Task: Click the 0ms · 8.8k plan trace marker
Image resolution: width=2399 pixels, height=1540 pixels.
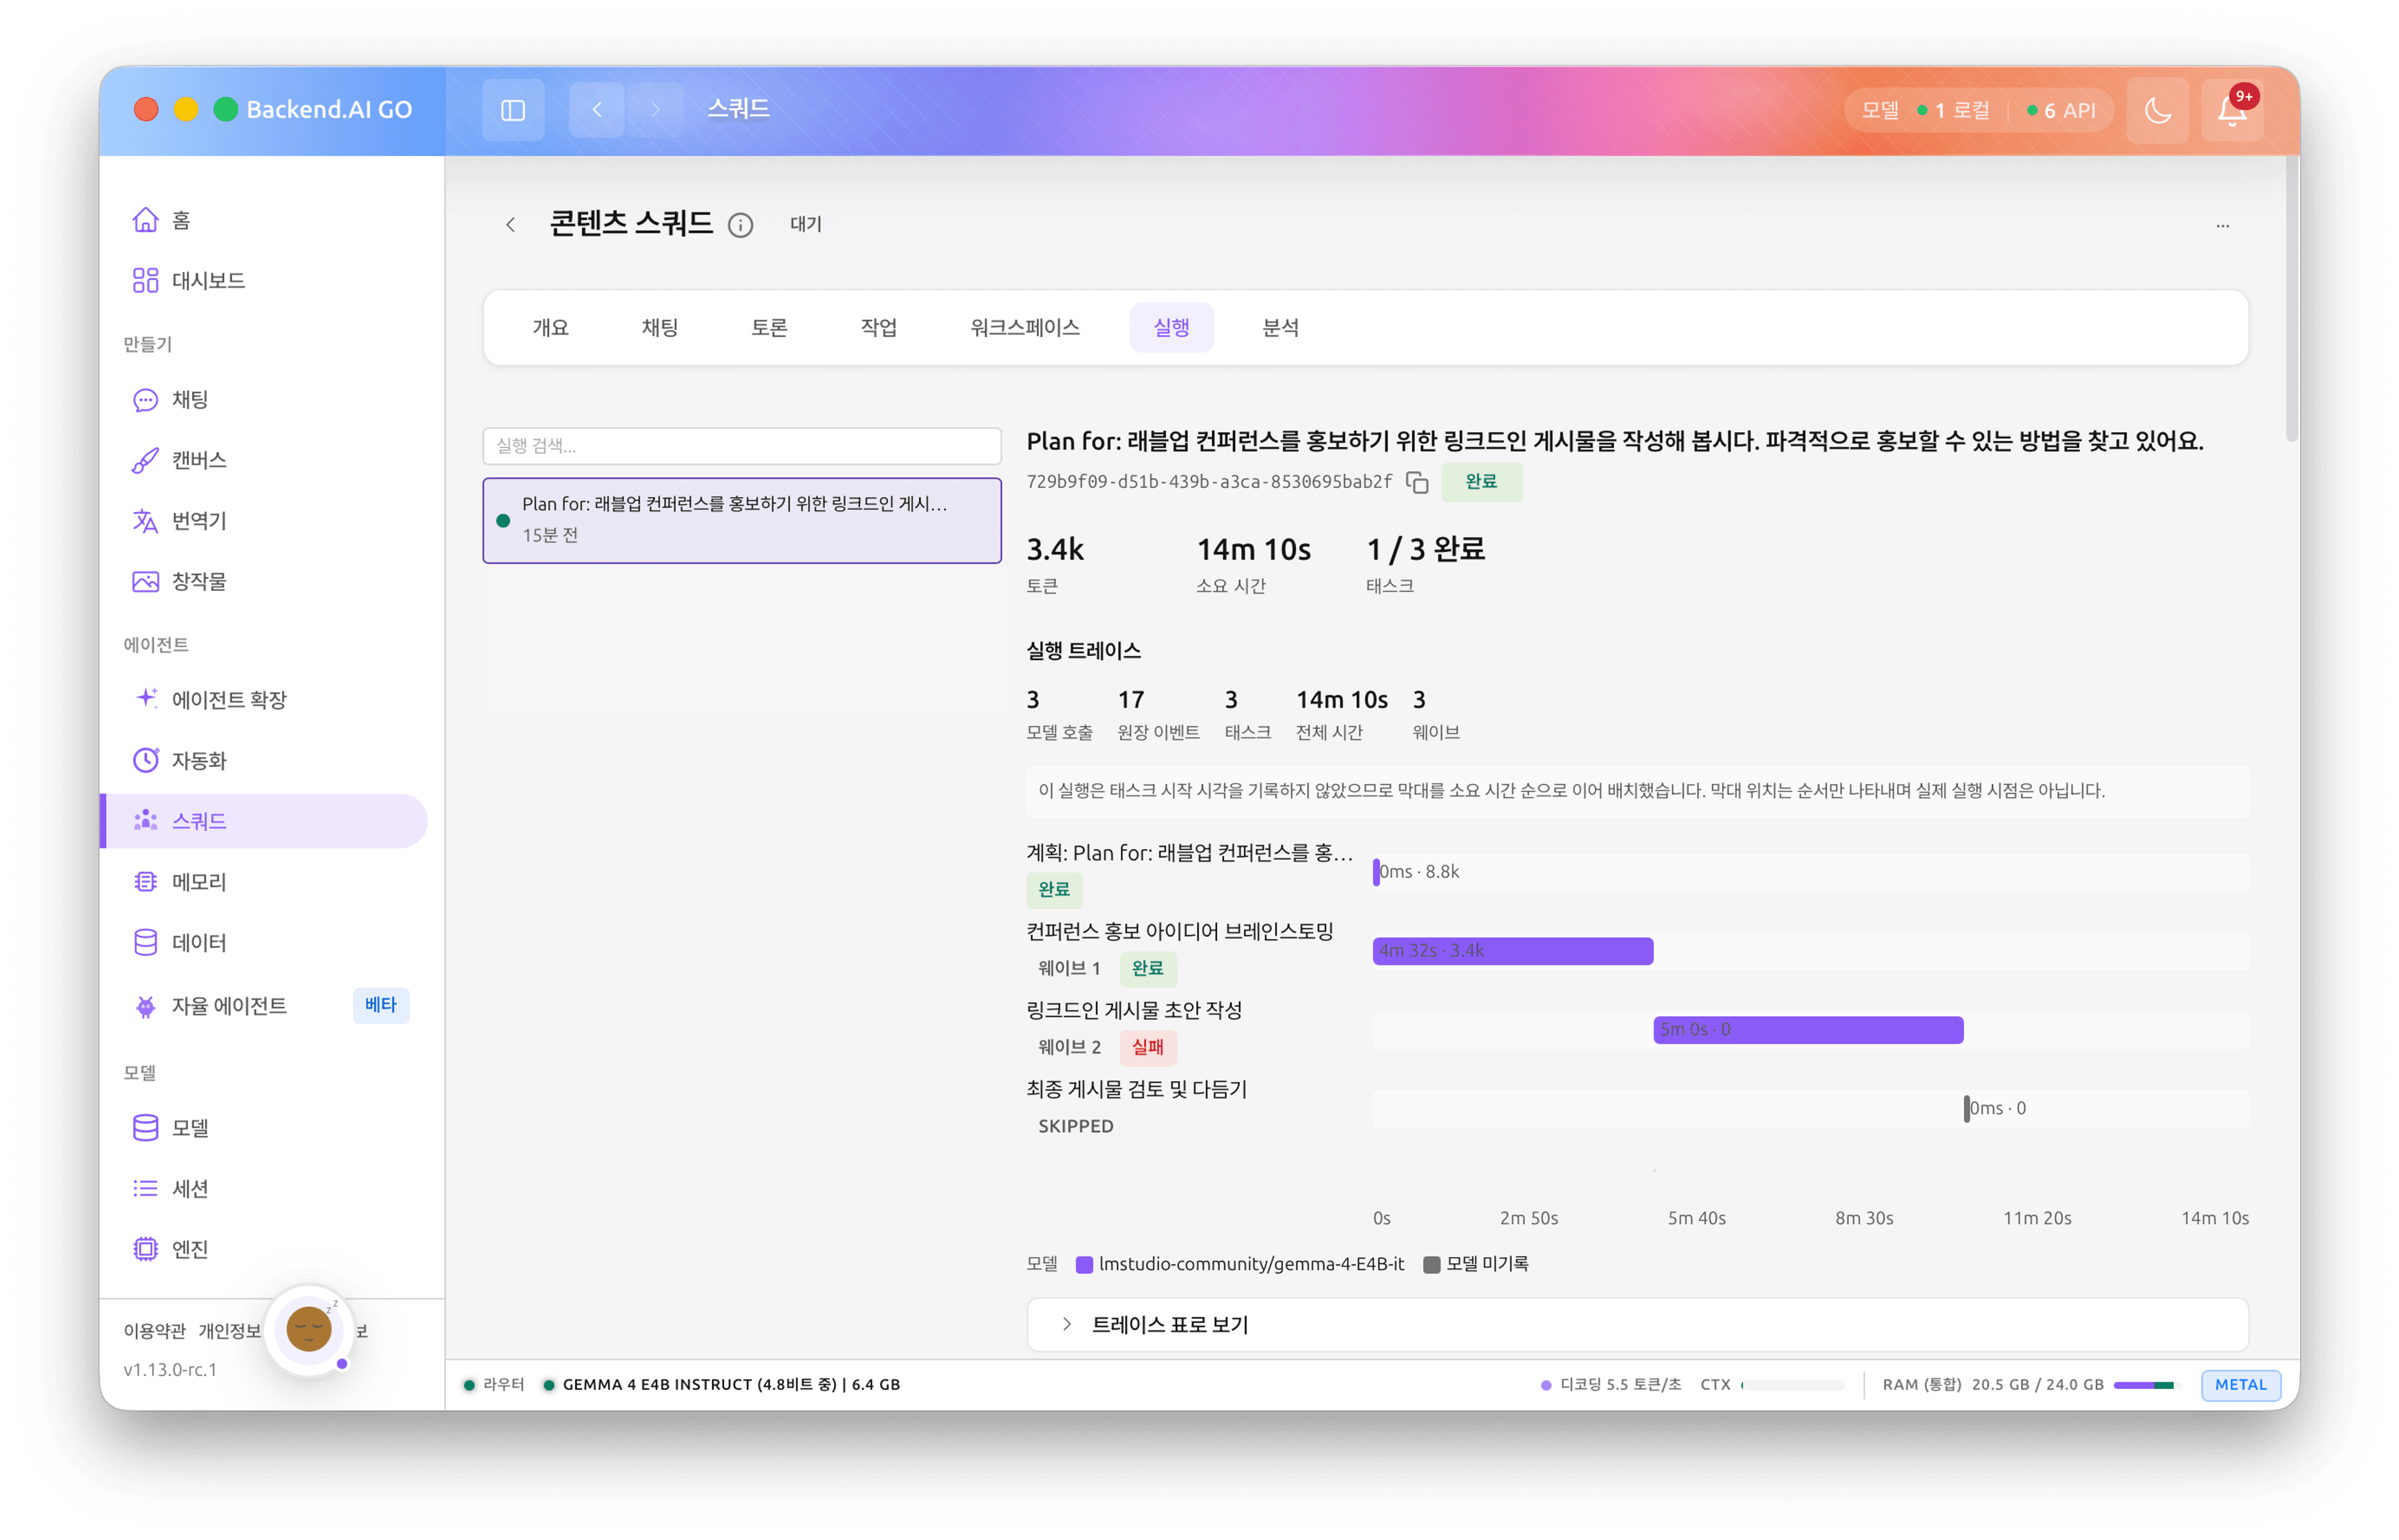Action: pos(1377,872)
